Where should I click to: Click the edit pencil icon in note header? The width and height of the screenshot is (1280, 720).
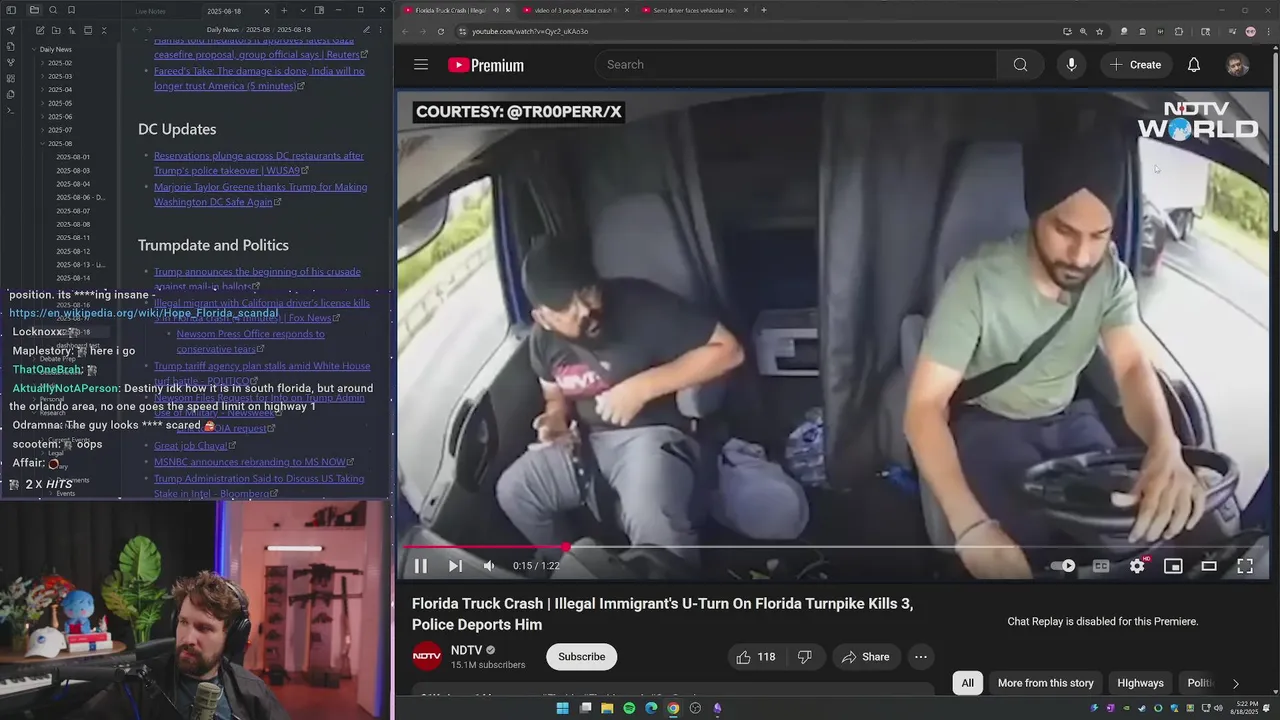tap(367, 30)
